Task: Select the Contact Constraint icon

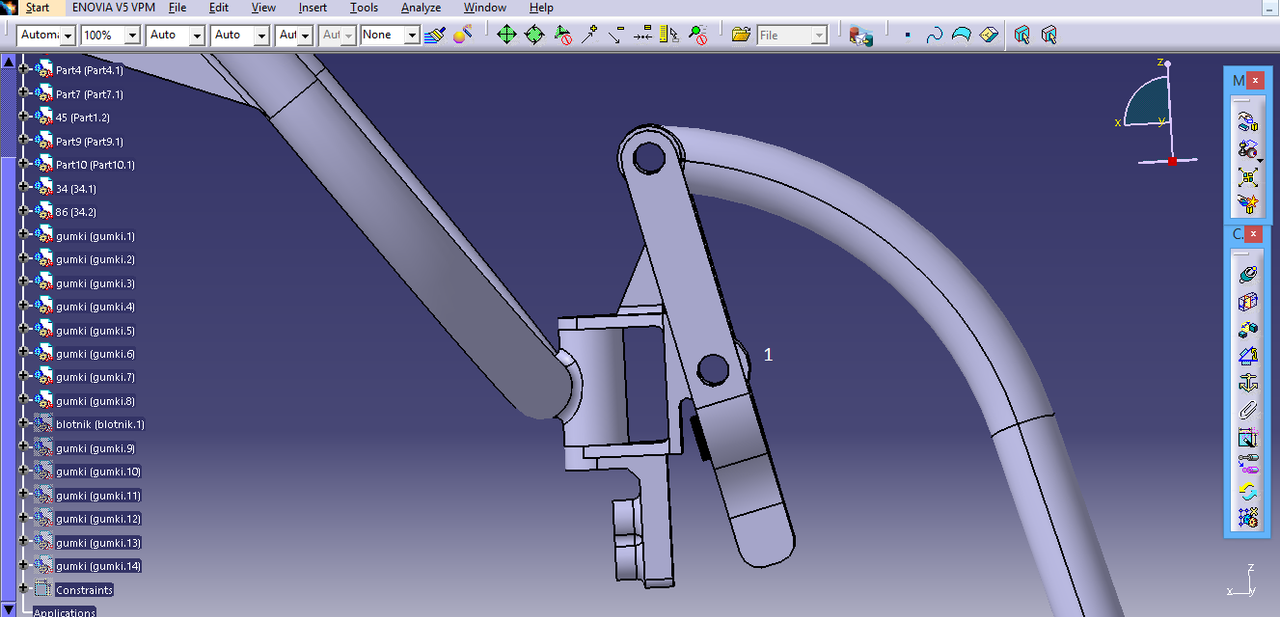Action: (1247, 301)
